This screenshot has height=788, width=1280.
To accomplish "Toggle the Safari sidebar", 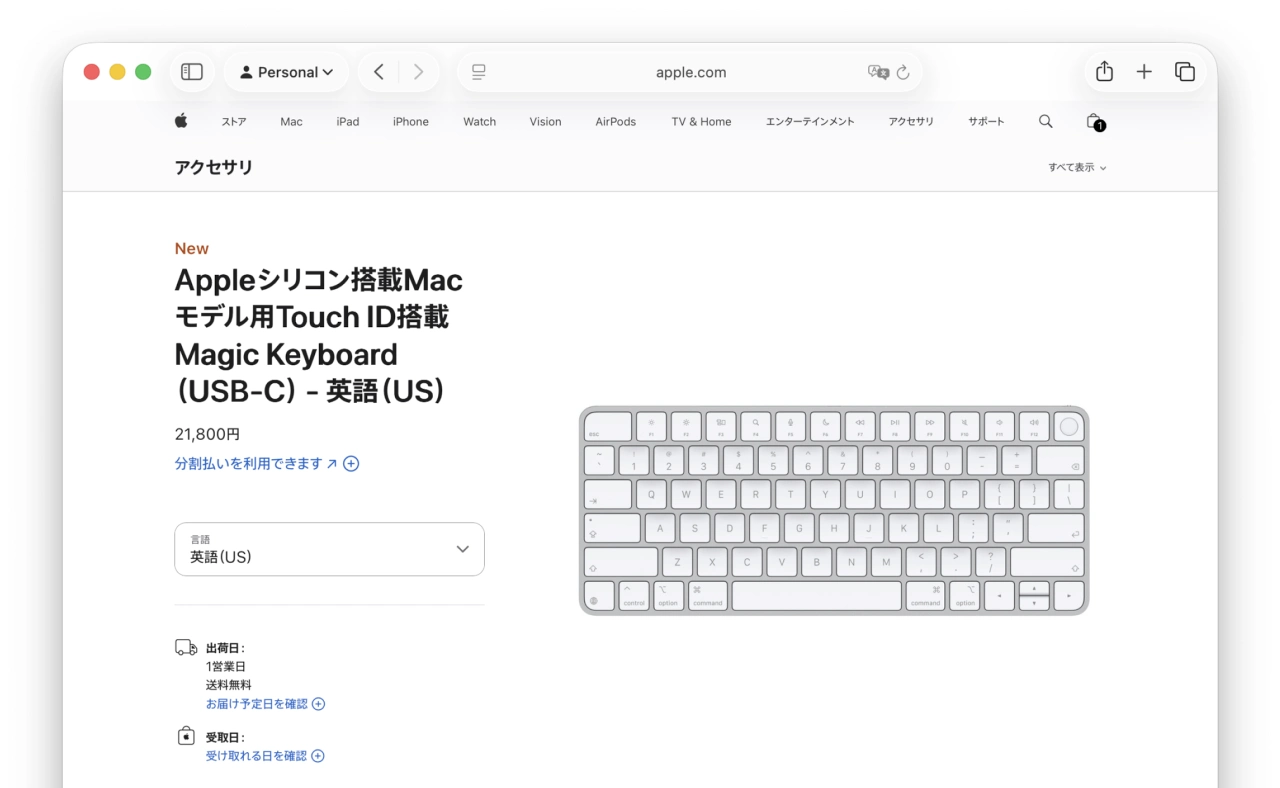I will pyautogui.click(x=192, y=72).
